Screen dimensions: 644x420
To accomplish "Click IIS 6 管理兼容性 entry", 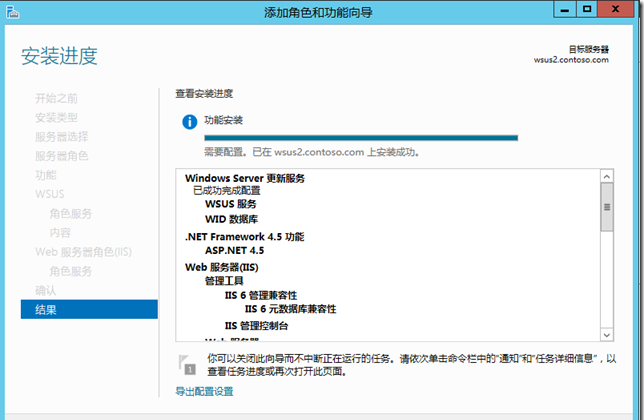I will [x=261, y=295].
